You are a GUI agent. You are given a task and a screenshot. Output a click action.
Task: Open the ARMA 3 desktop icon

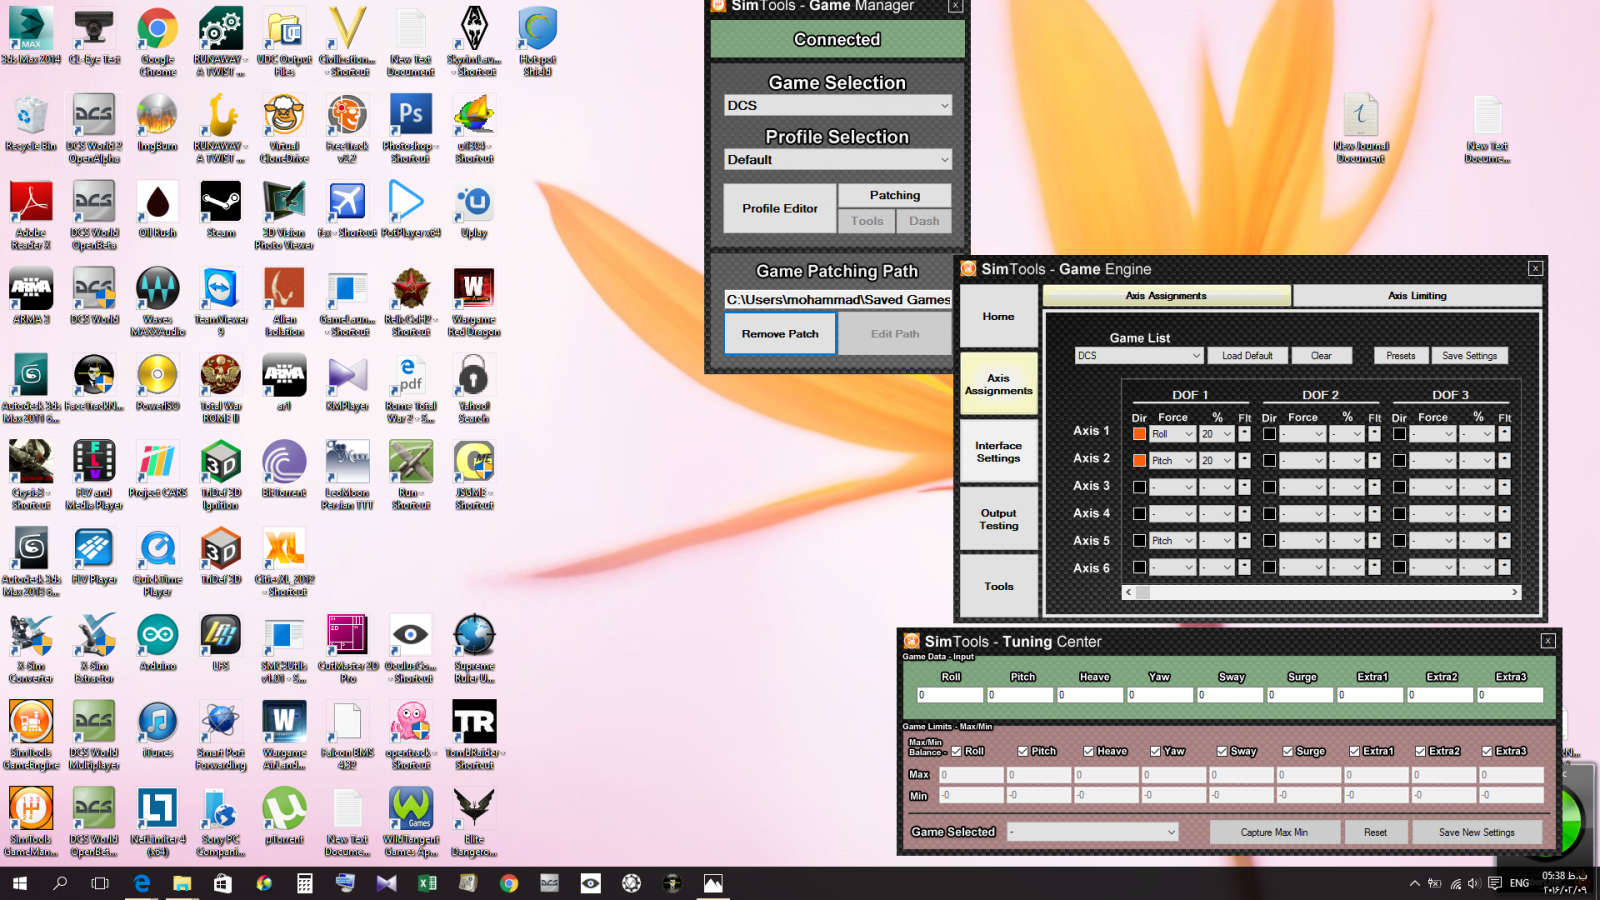[31, 296]
